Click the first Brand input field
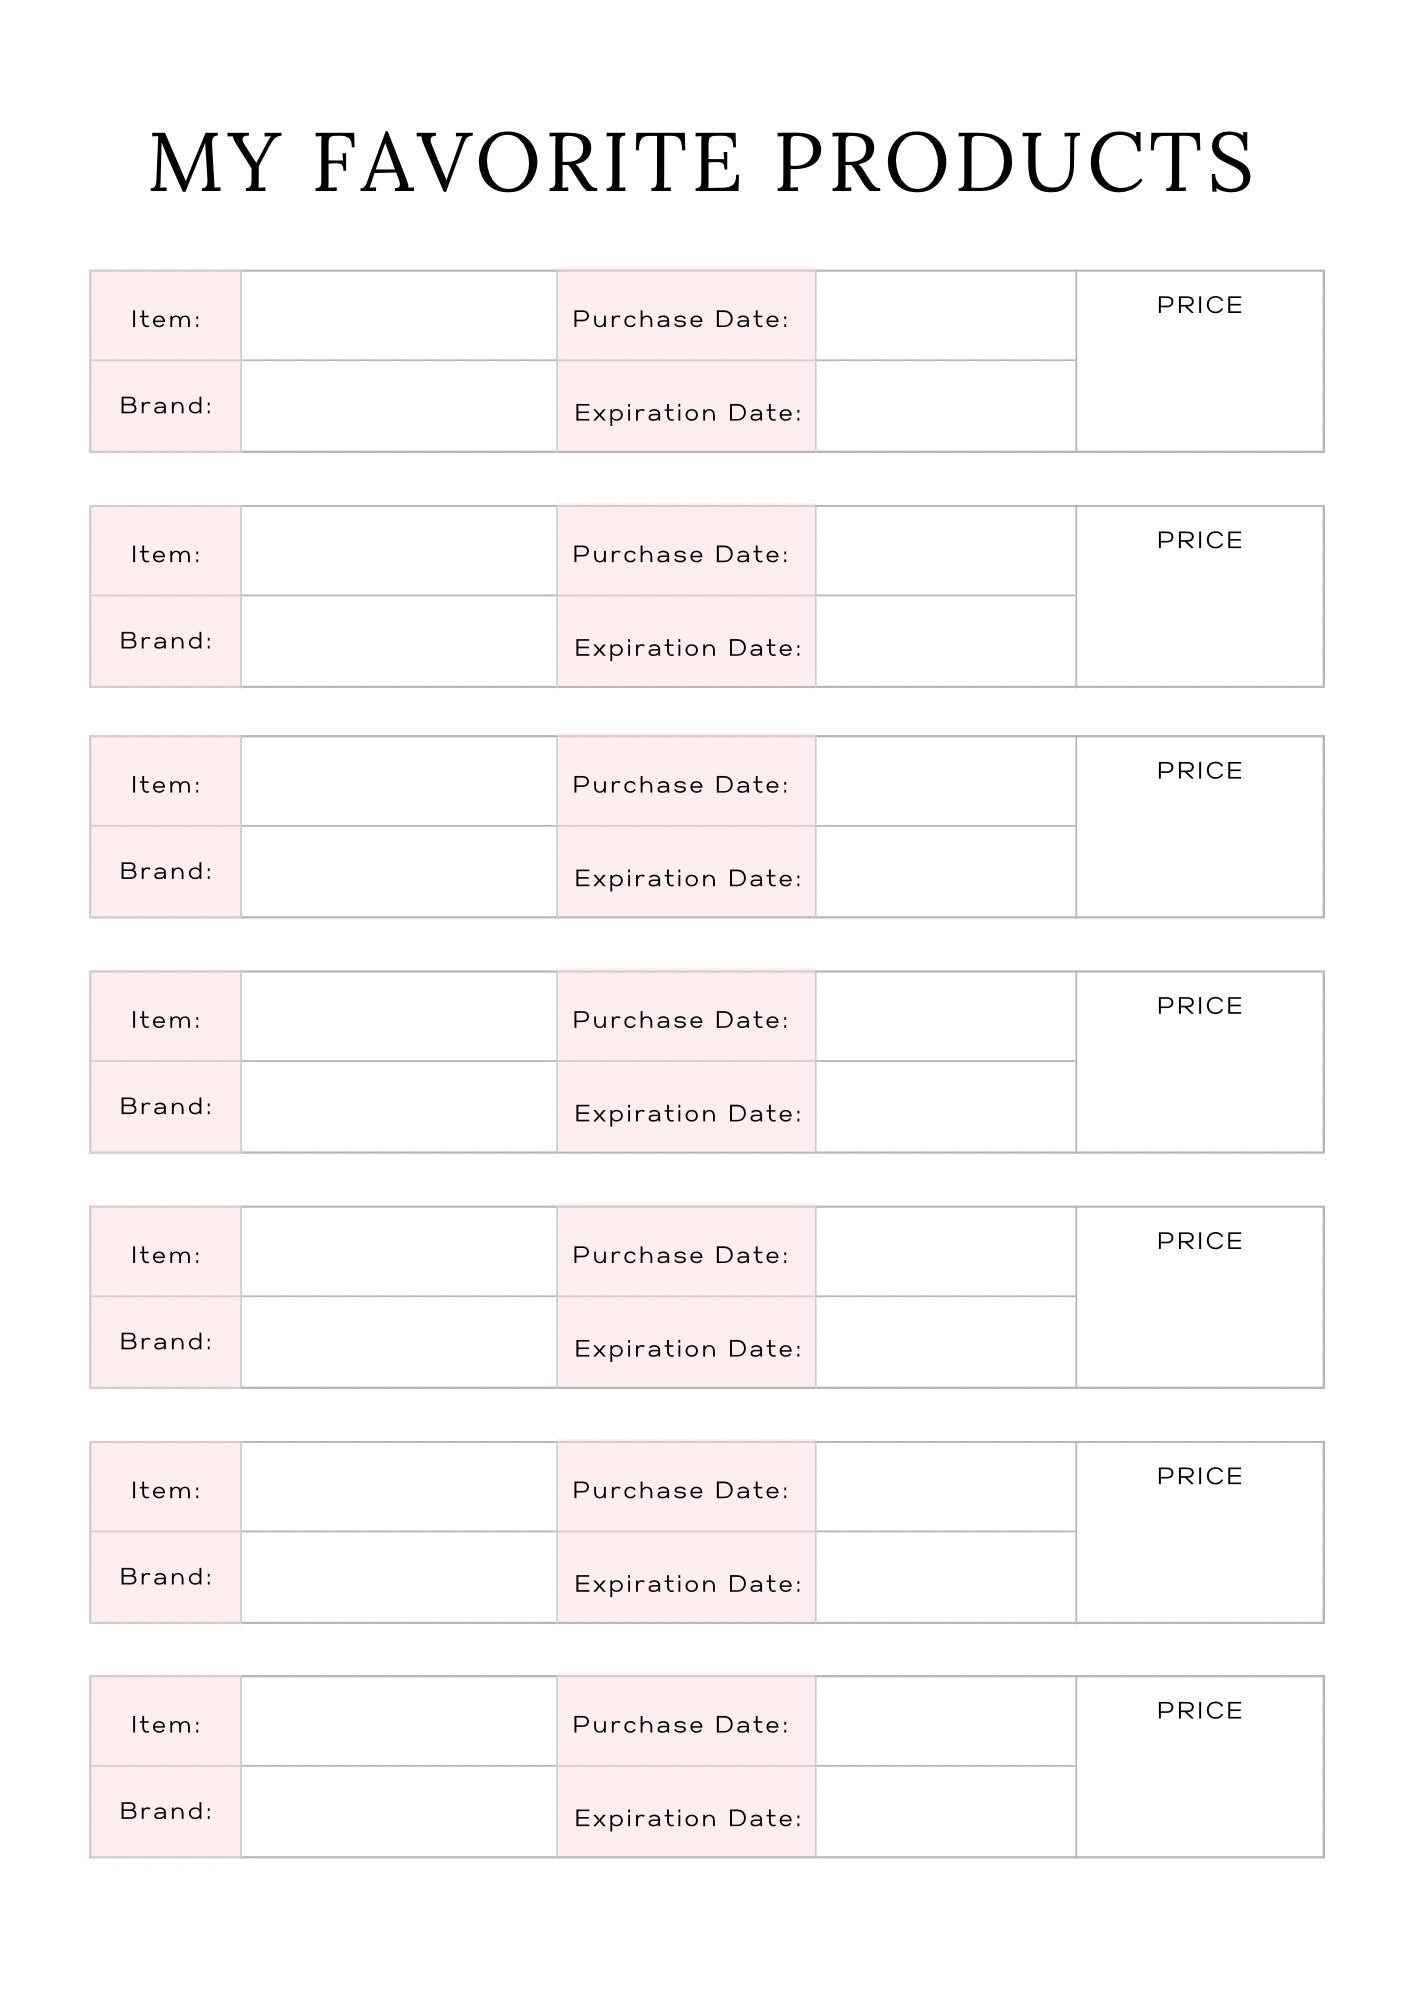The image size is (1415, 2000). click(x=399, y=406)
